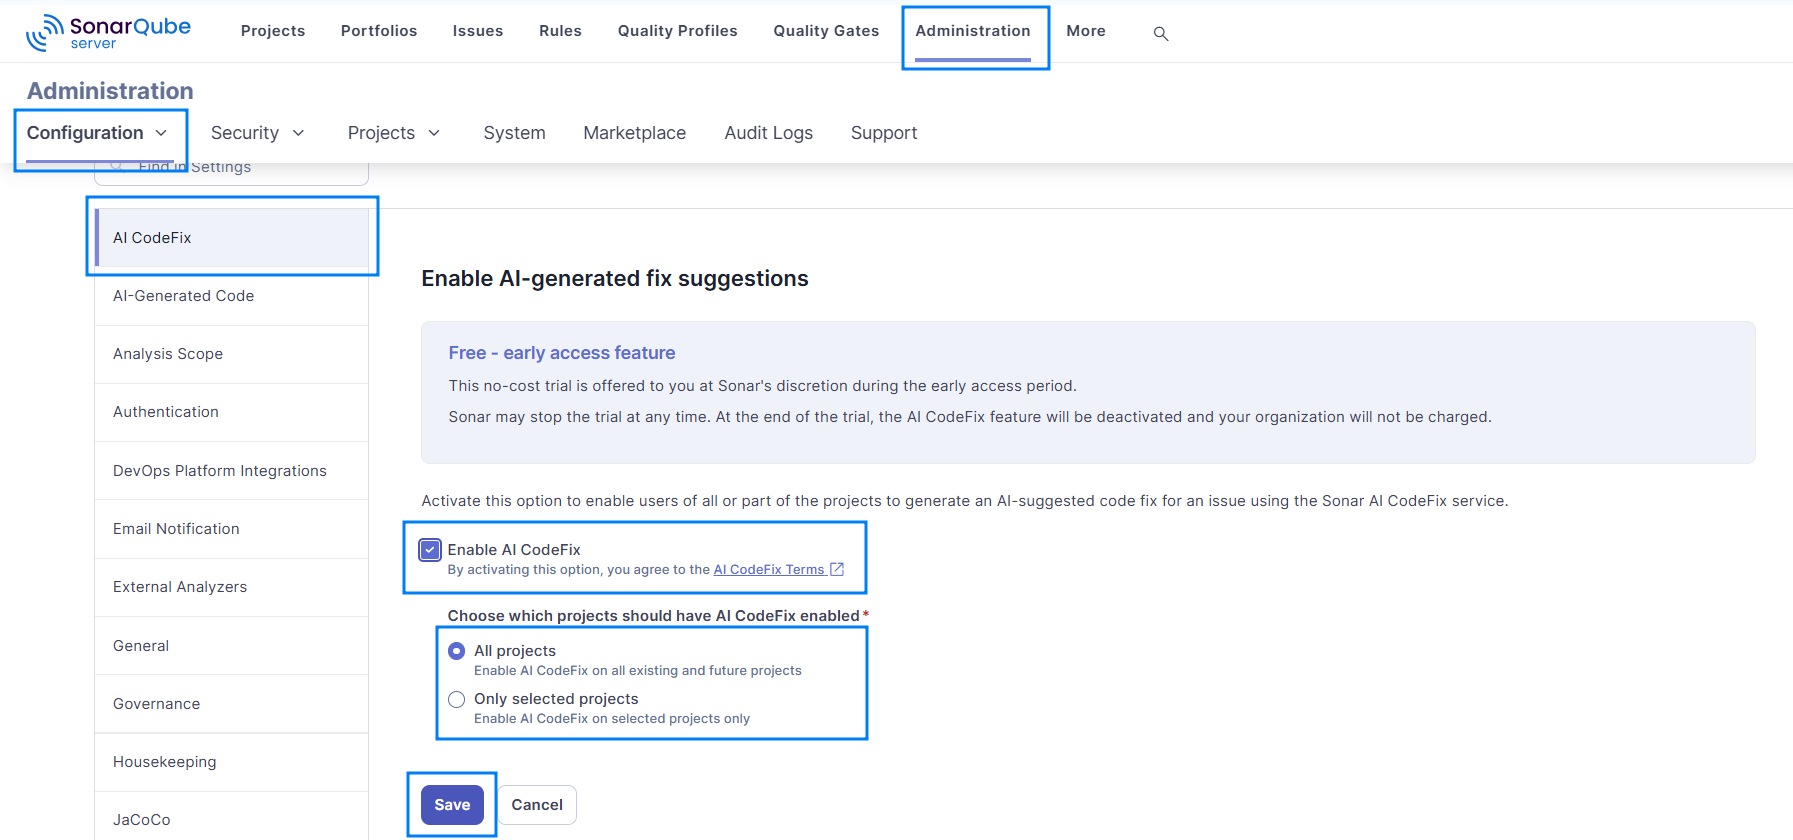Select the Administration top menu item
This screenshot has height=840, width=1793.
[973, 31]
